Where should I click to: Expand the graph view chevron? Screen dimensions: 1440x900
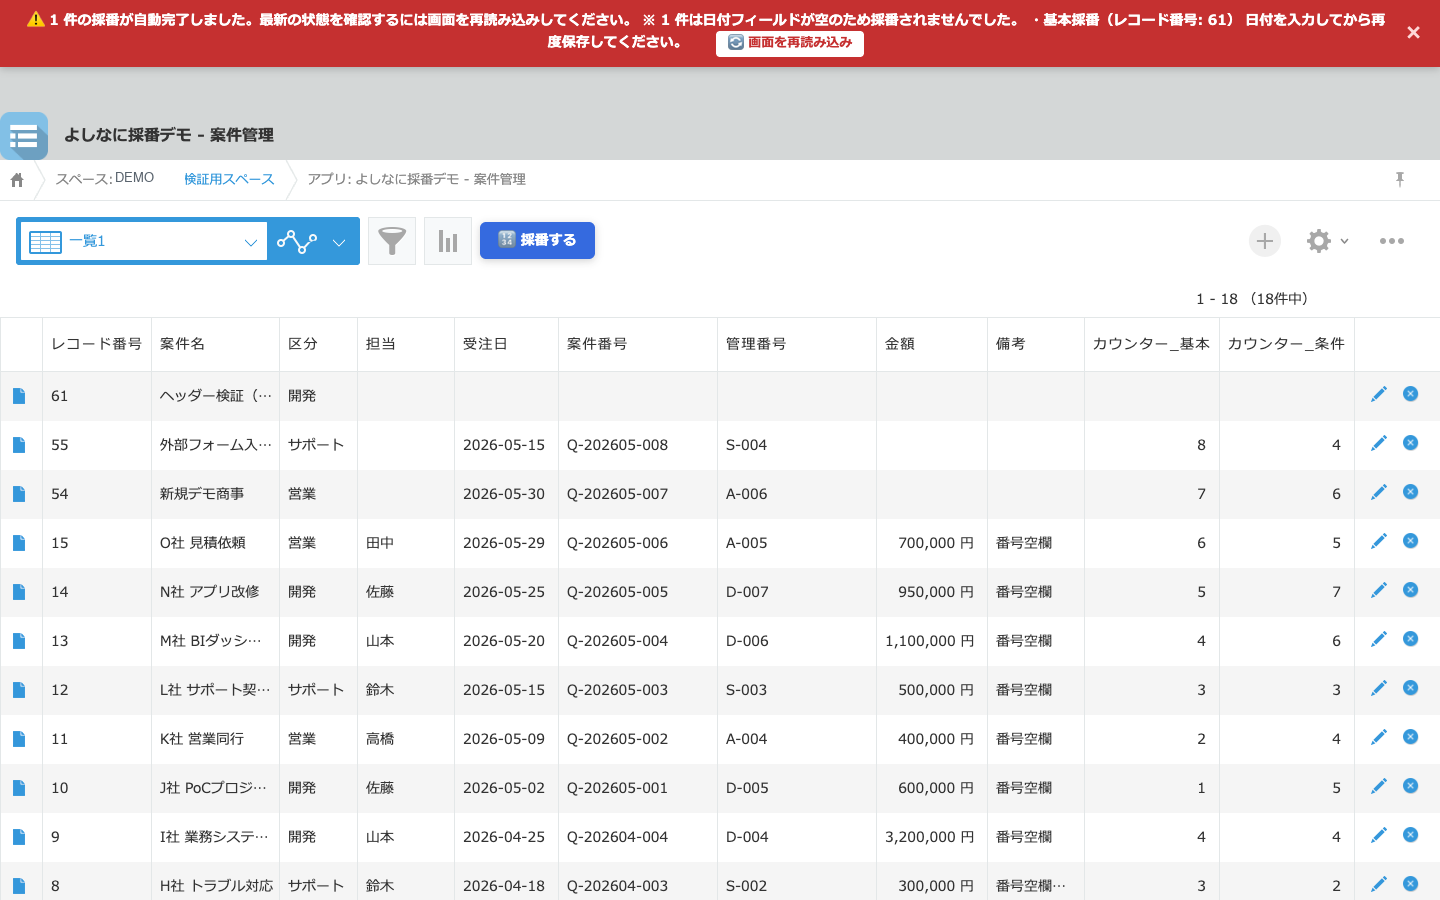click(339, 242)
